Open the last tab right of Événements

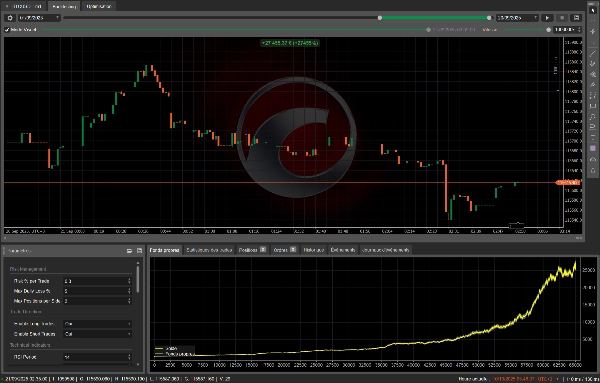point(385,250)
